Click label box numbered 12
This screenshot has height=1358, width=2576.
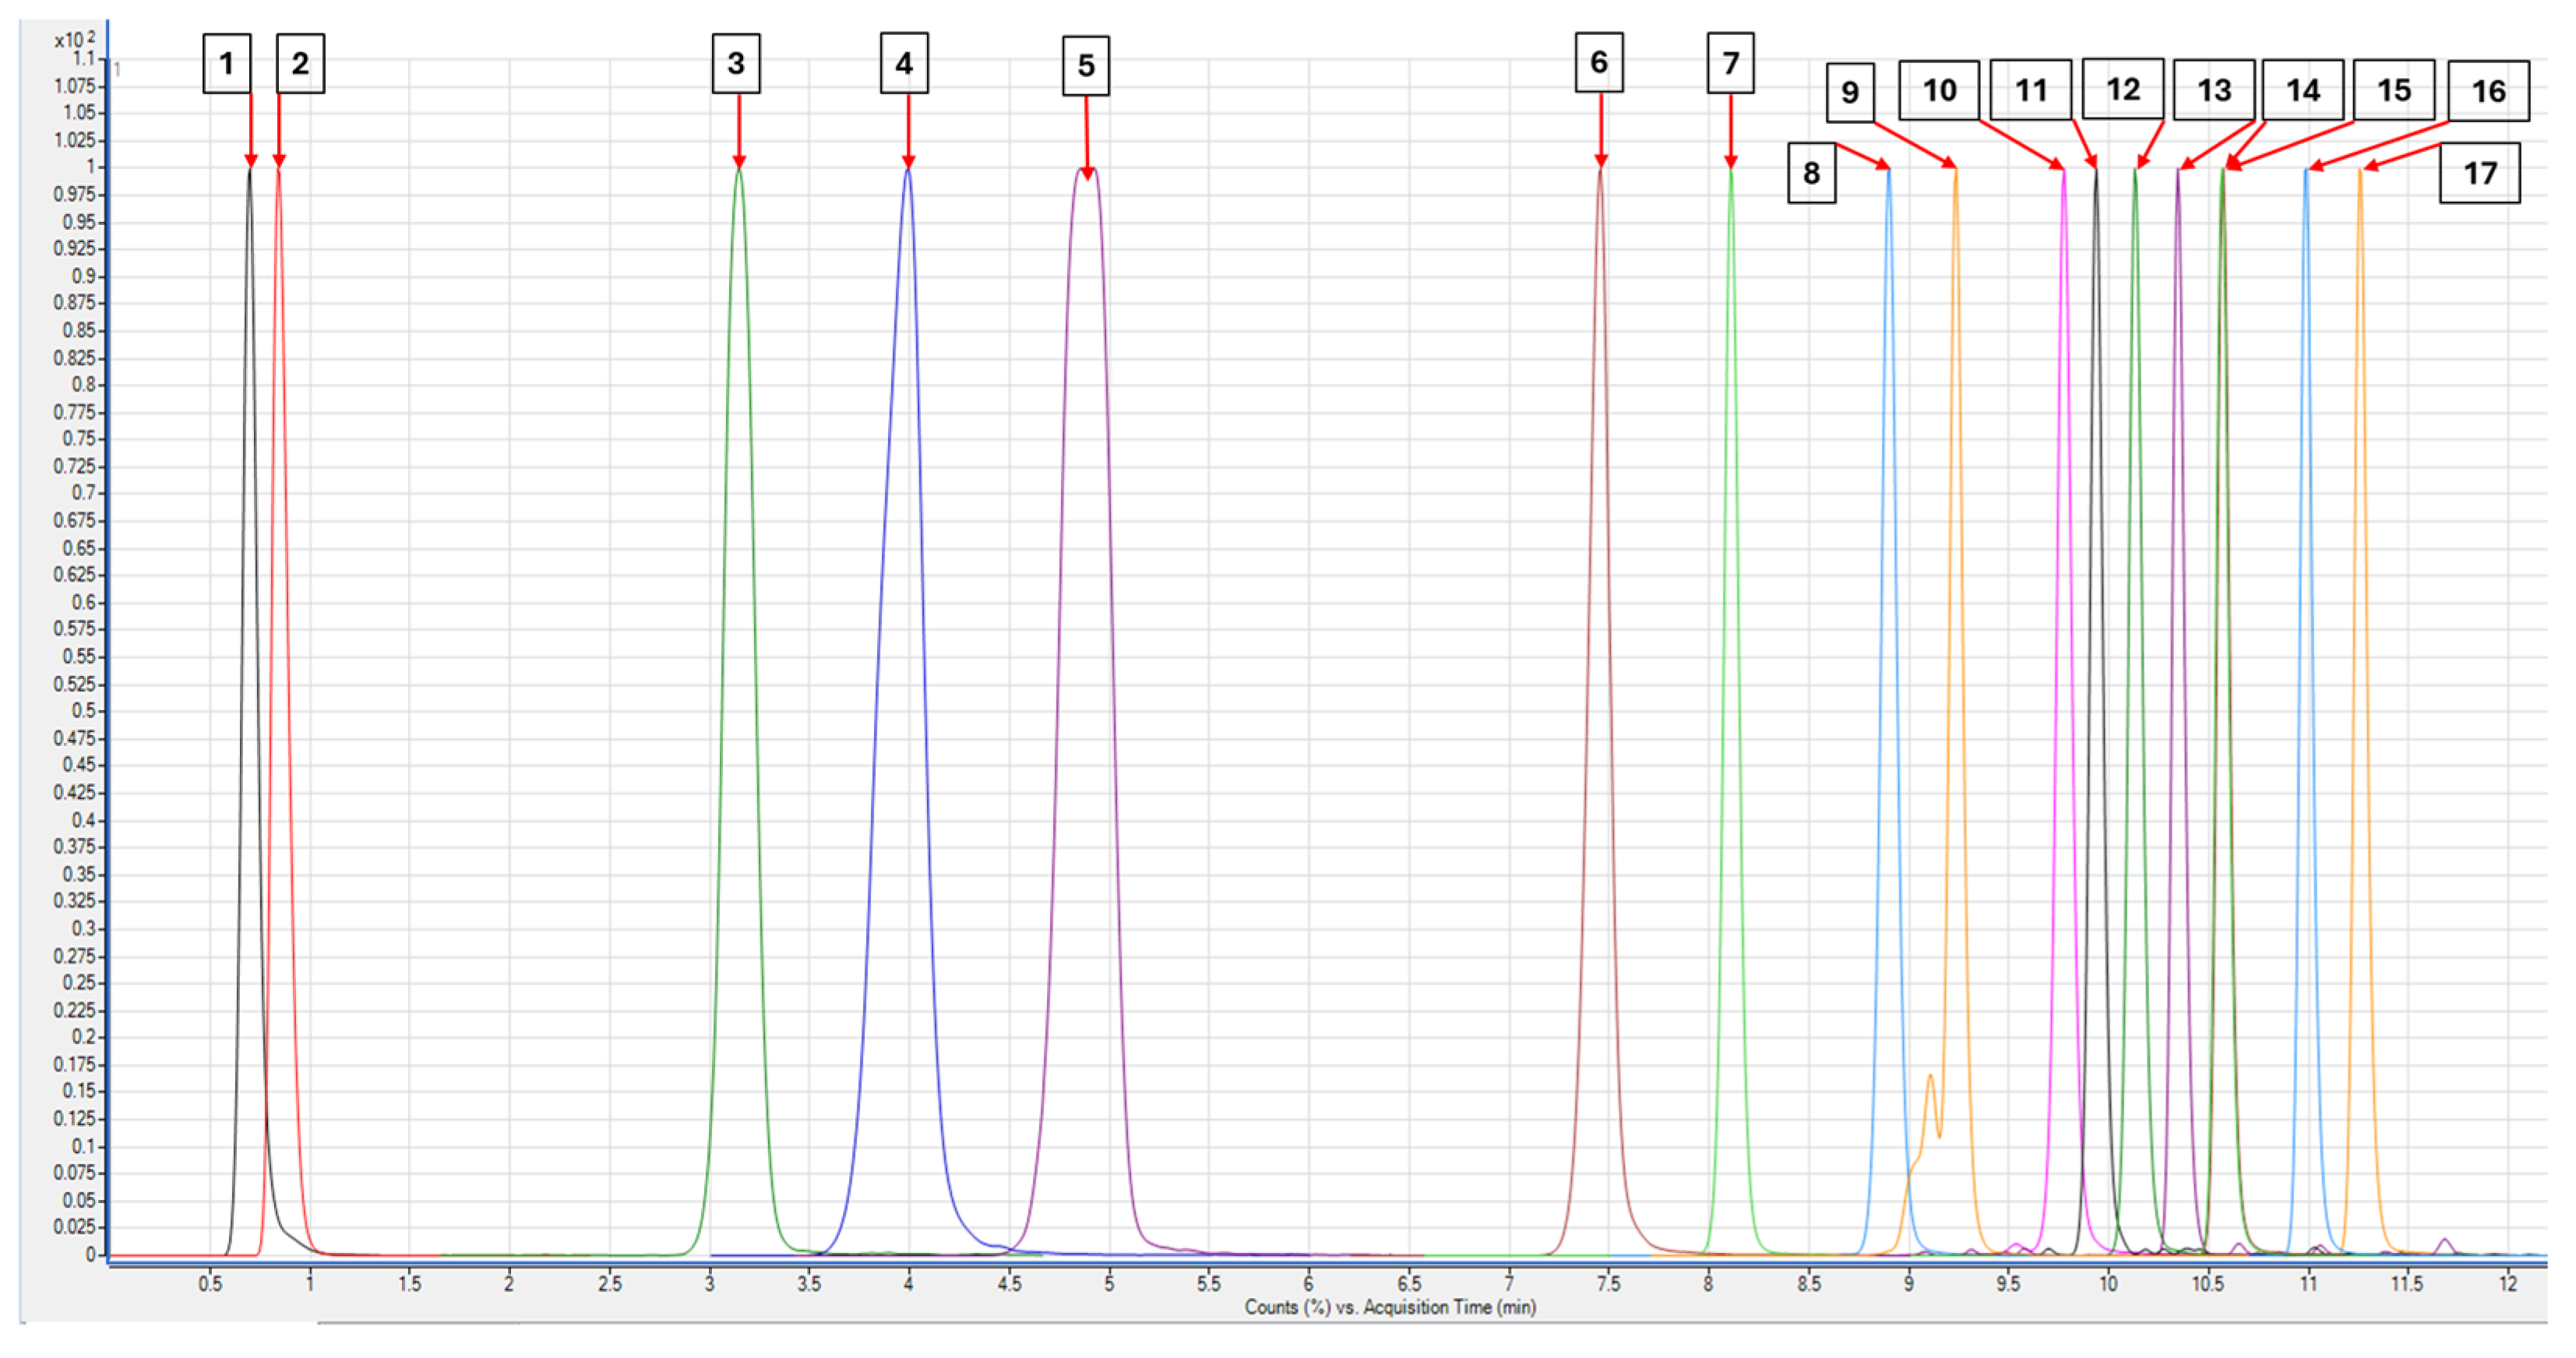2123,90
